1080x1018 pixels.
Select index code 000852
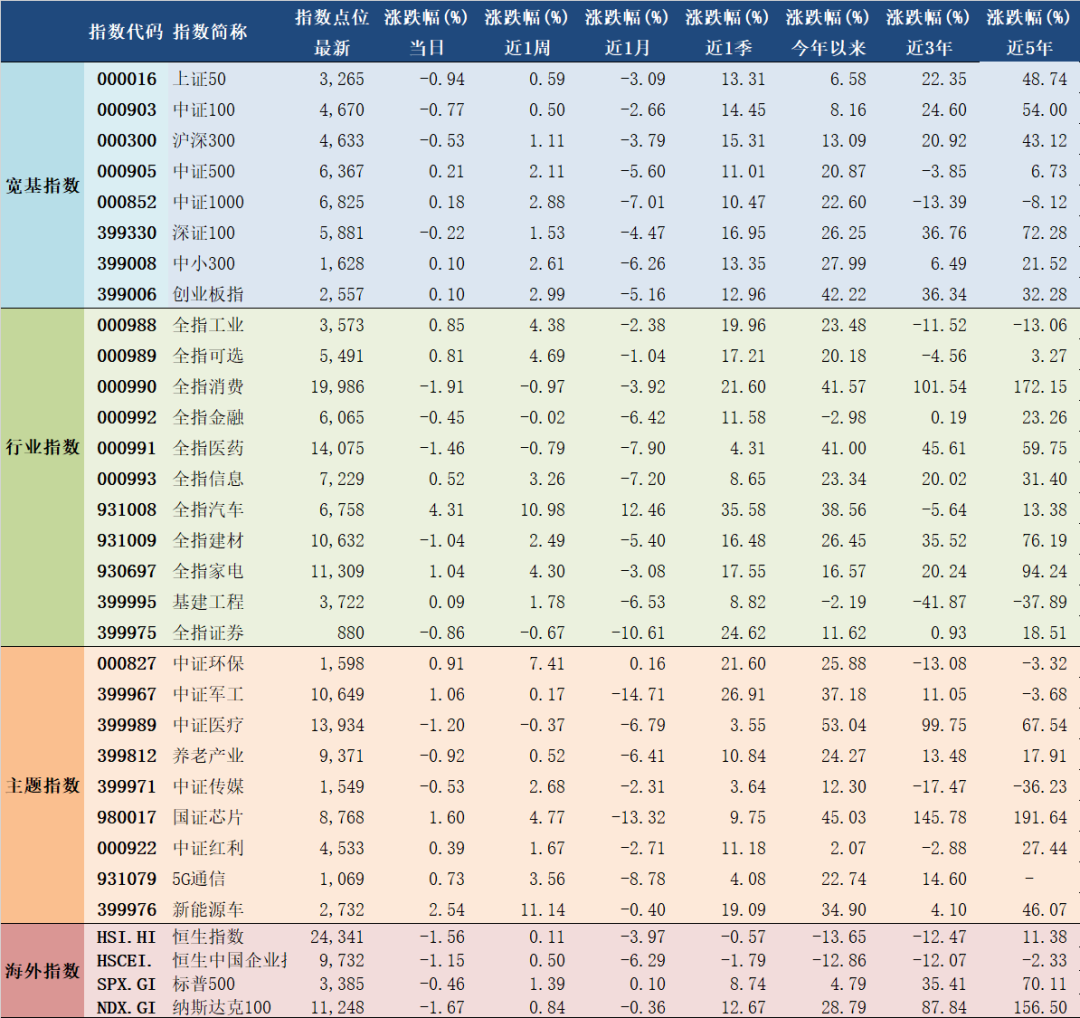tap(127, 202)
